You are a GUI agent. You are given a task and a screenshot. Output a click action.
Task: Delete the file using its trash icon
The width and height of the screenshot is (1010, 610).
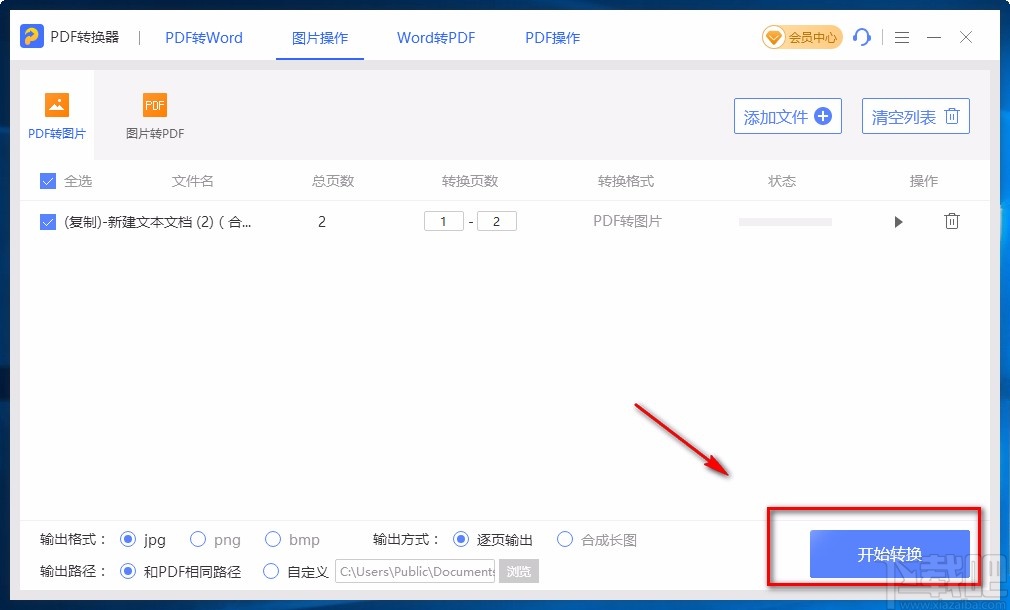(952, 221)
